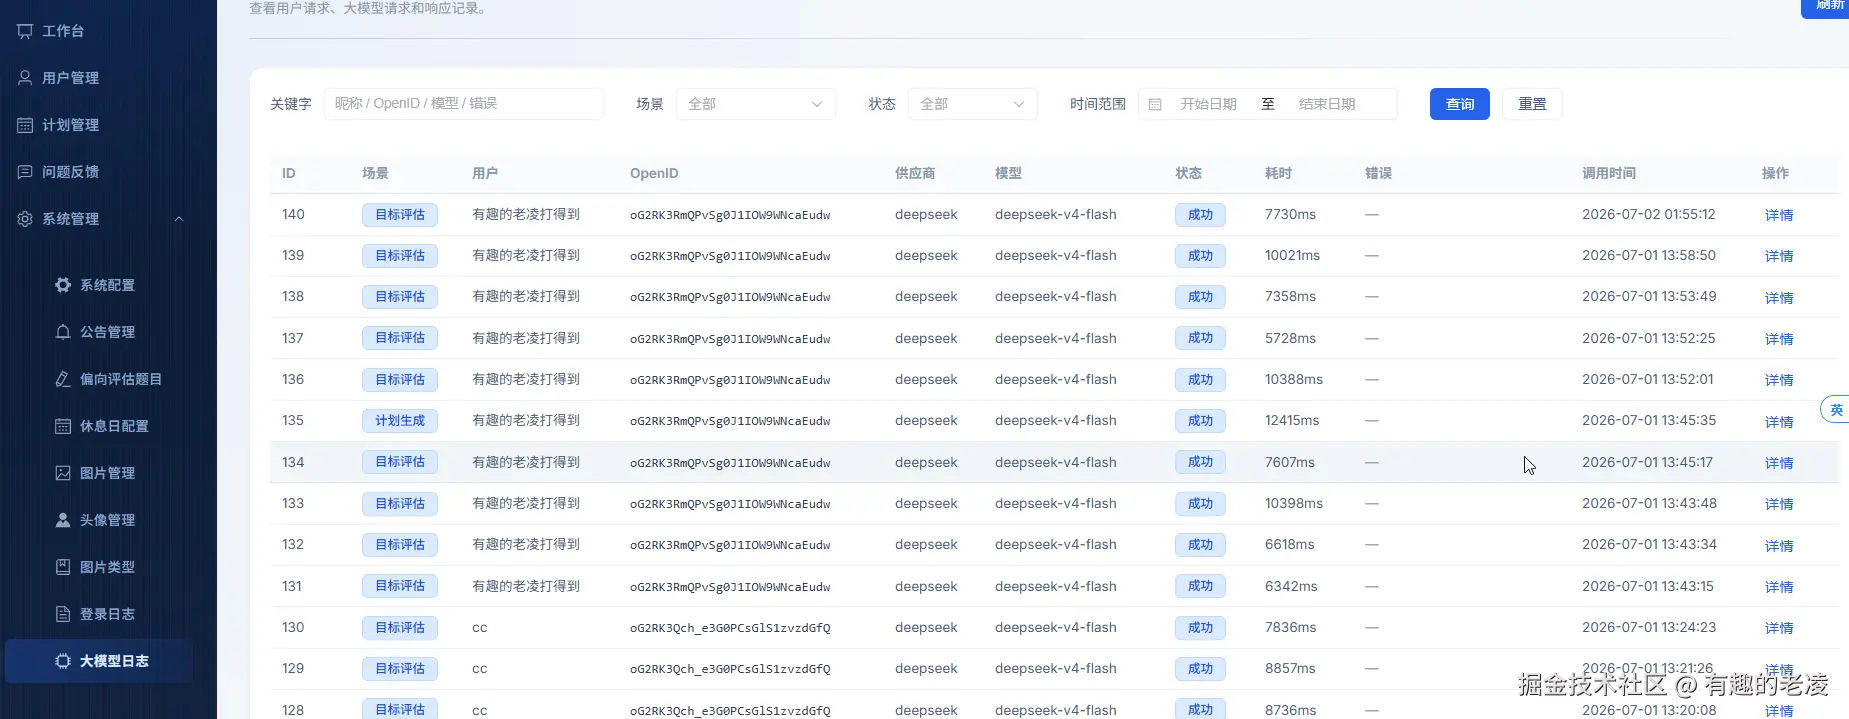Click the 图片管理 picture icon
The width and height of the screenshot is (1849, 719).
coord(63,473)
